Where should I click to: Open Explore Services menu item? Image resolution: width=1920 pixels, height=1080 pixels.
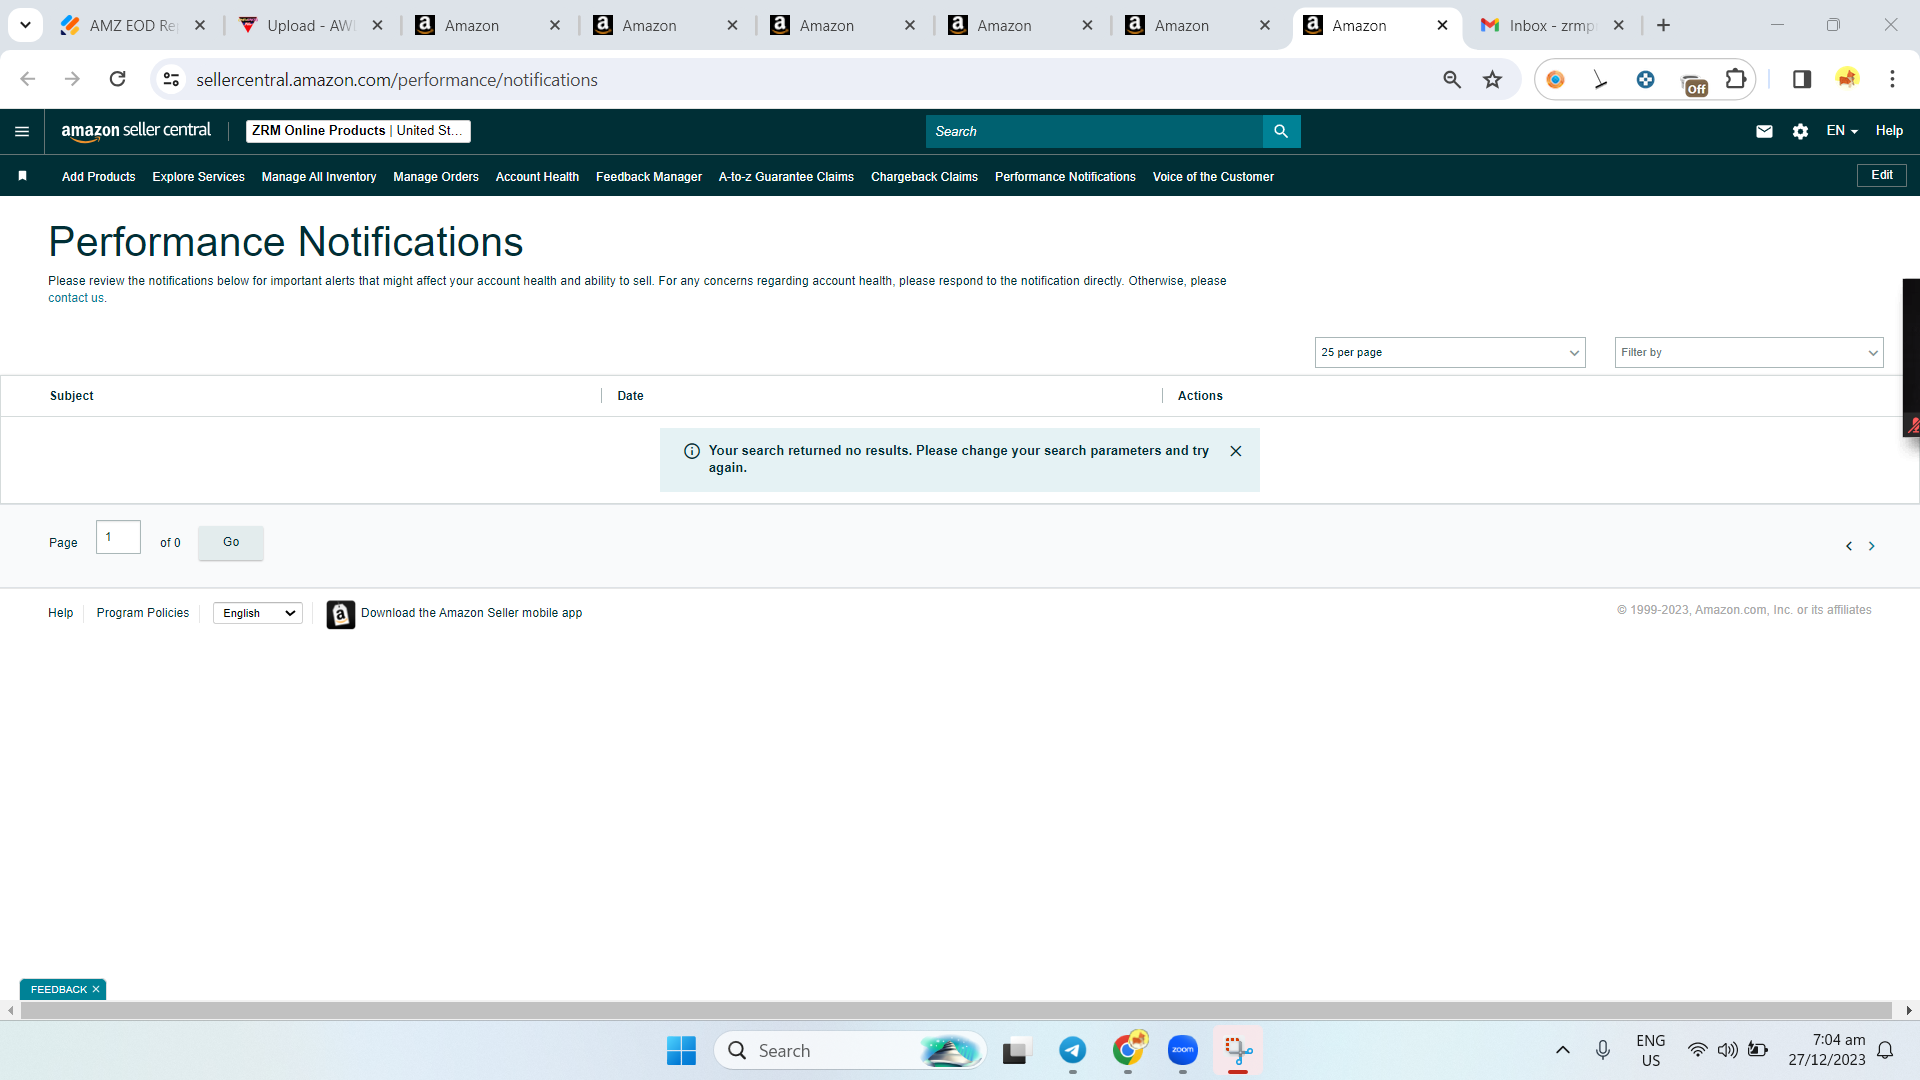(x=198, y=177)
